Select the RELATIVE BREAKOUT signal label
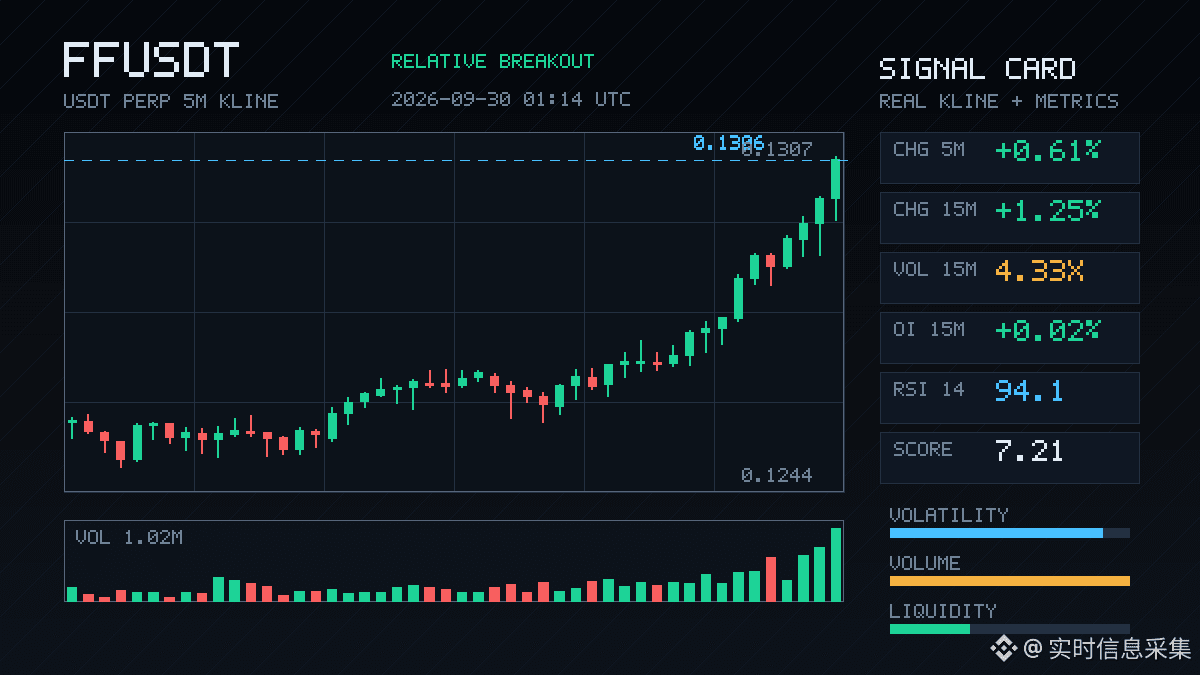1200x675 pixels. [492, 61]
